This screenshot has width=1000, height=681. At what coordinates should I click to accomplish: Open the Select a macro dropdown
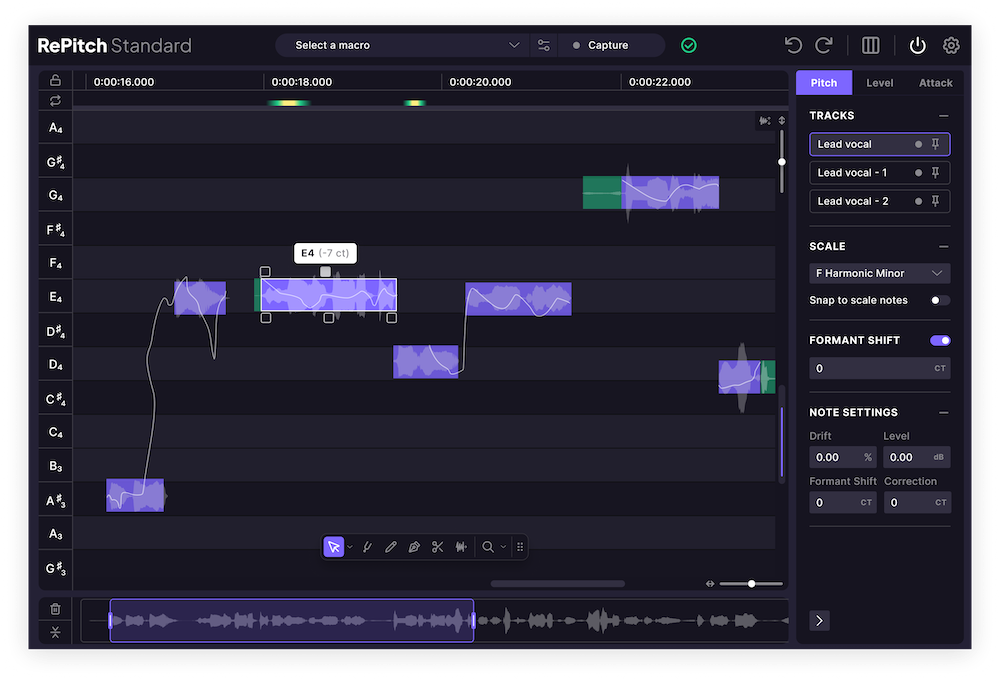coord(402,45)
